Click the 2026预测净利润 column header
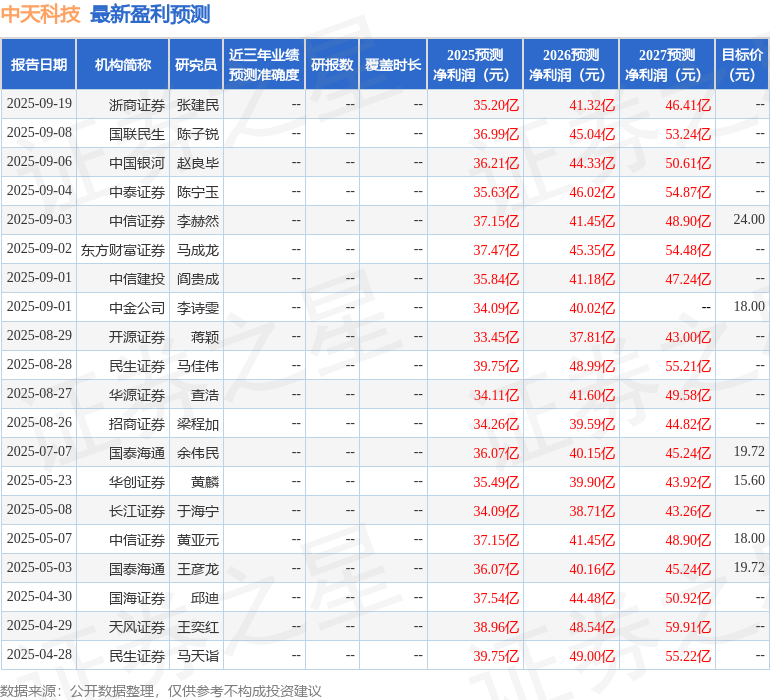This screenshot has width=770, height=700. click(571, 65)
